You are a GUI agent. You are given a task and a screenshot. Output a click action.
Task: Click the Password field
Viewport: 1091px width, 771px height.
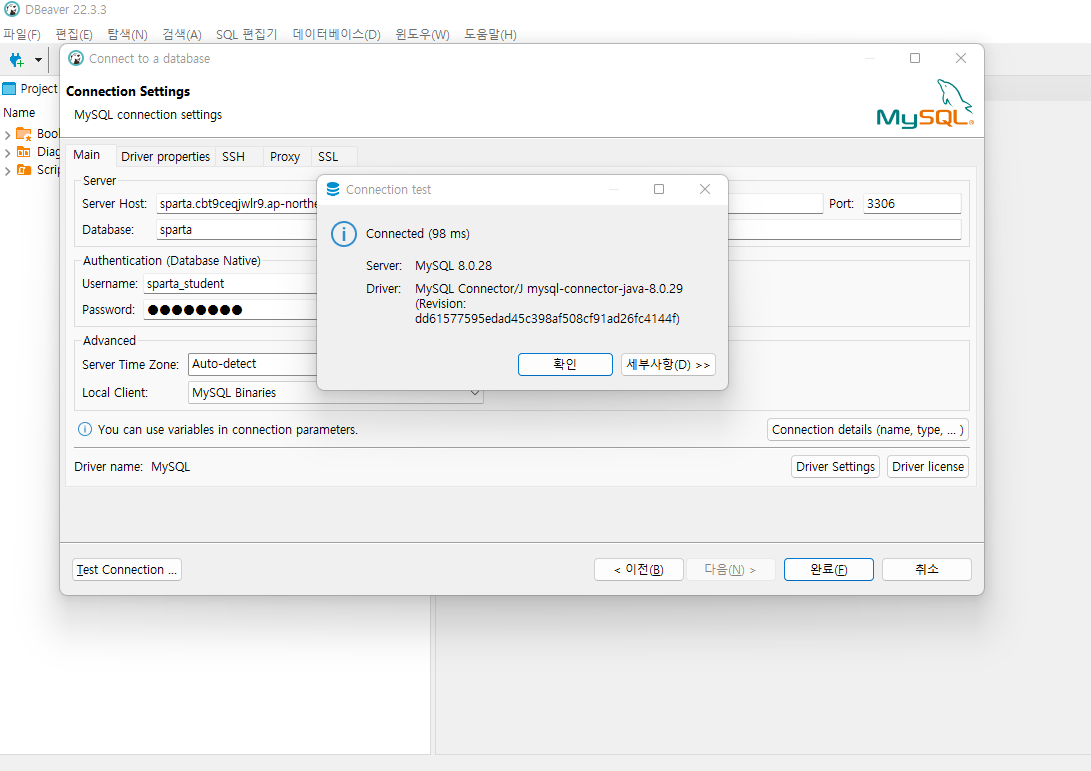(x=230, y=310)
